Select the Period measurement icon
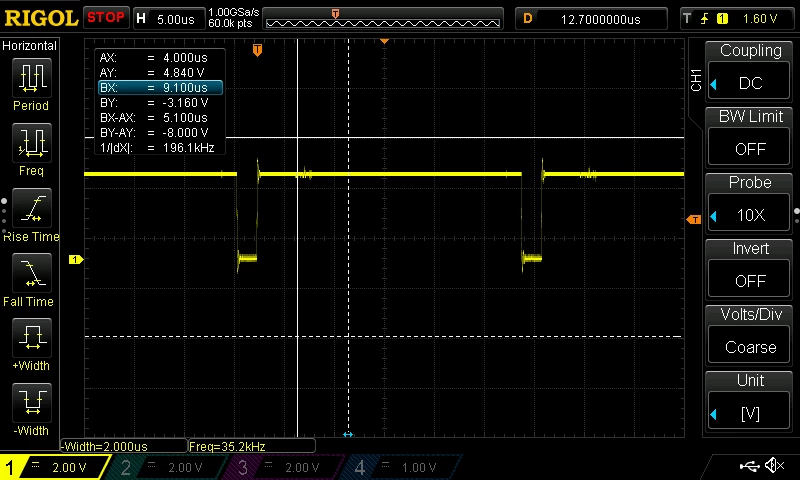This screenshot has width=800, height=480. click(32, 78)
